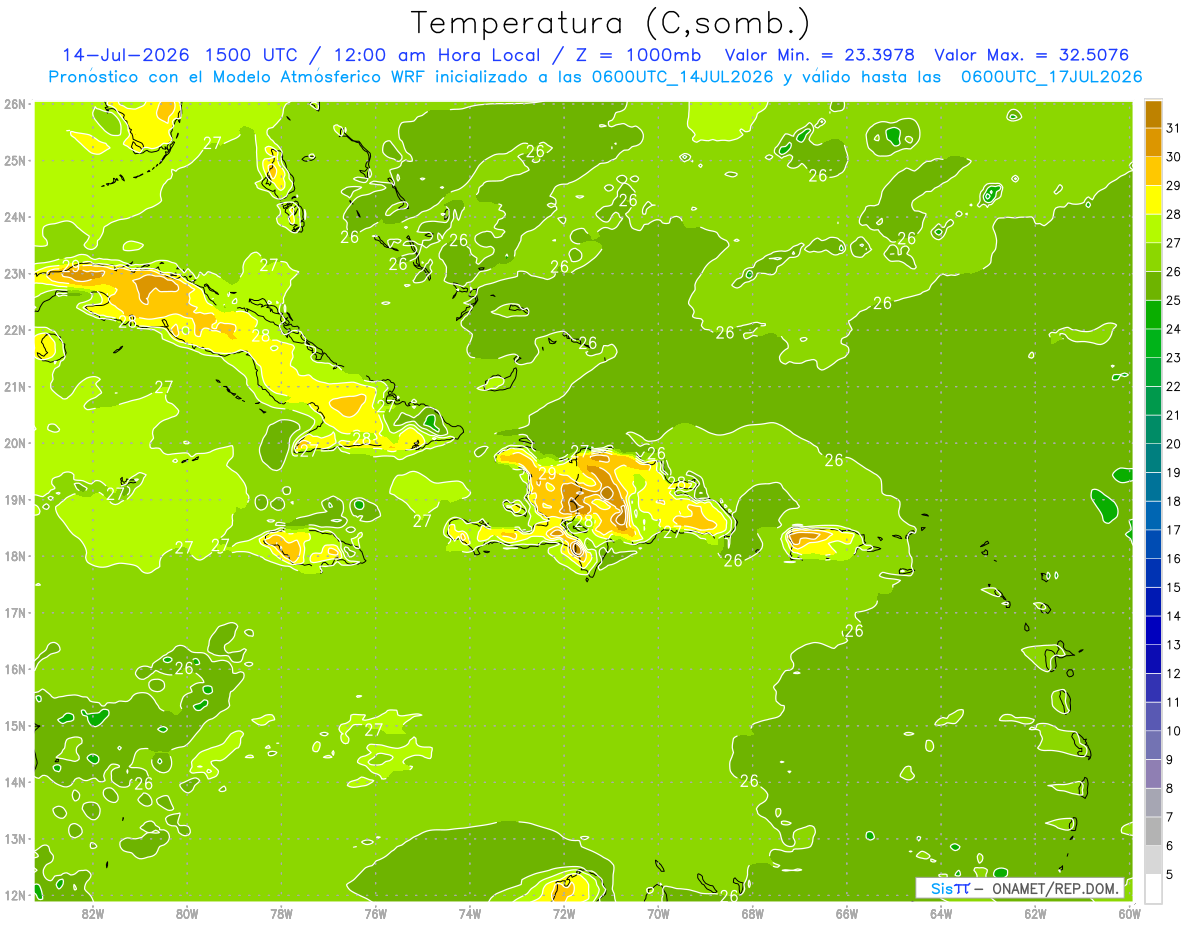Click the longitude label "76W"

click(x=376, y=913)
